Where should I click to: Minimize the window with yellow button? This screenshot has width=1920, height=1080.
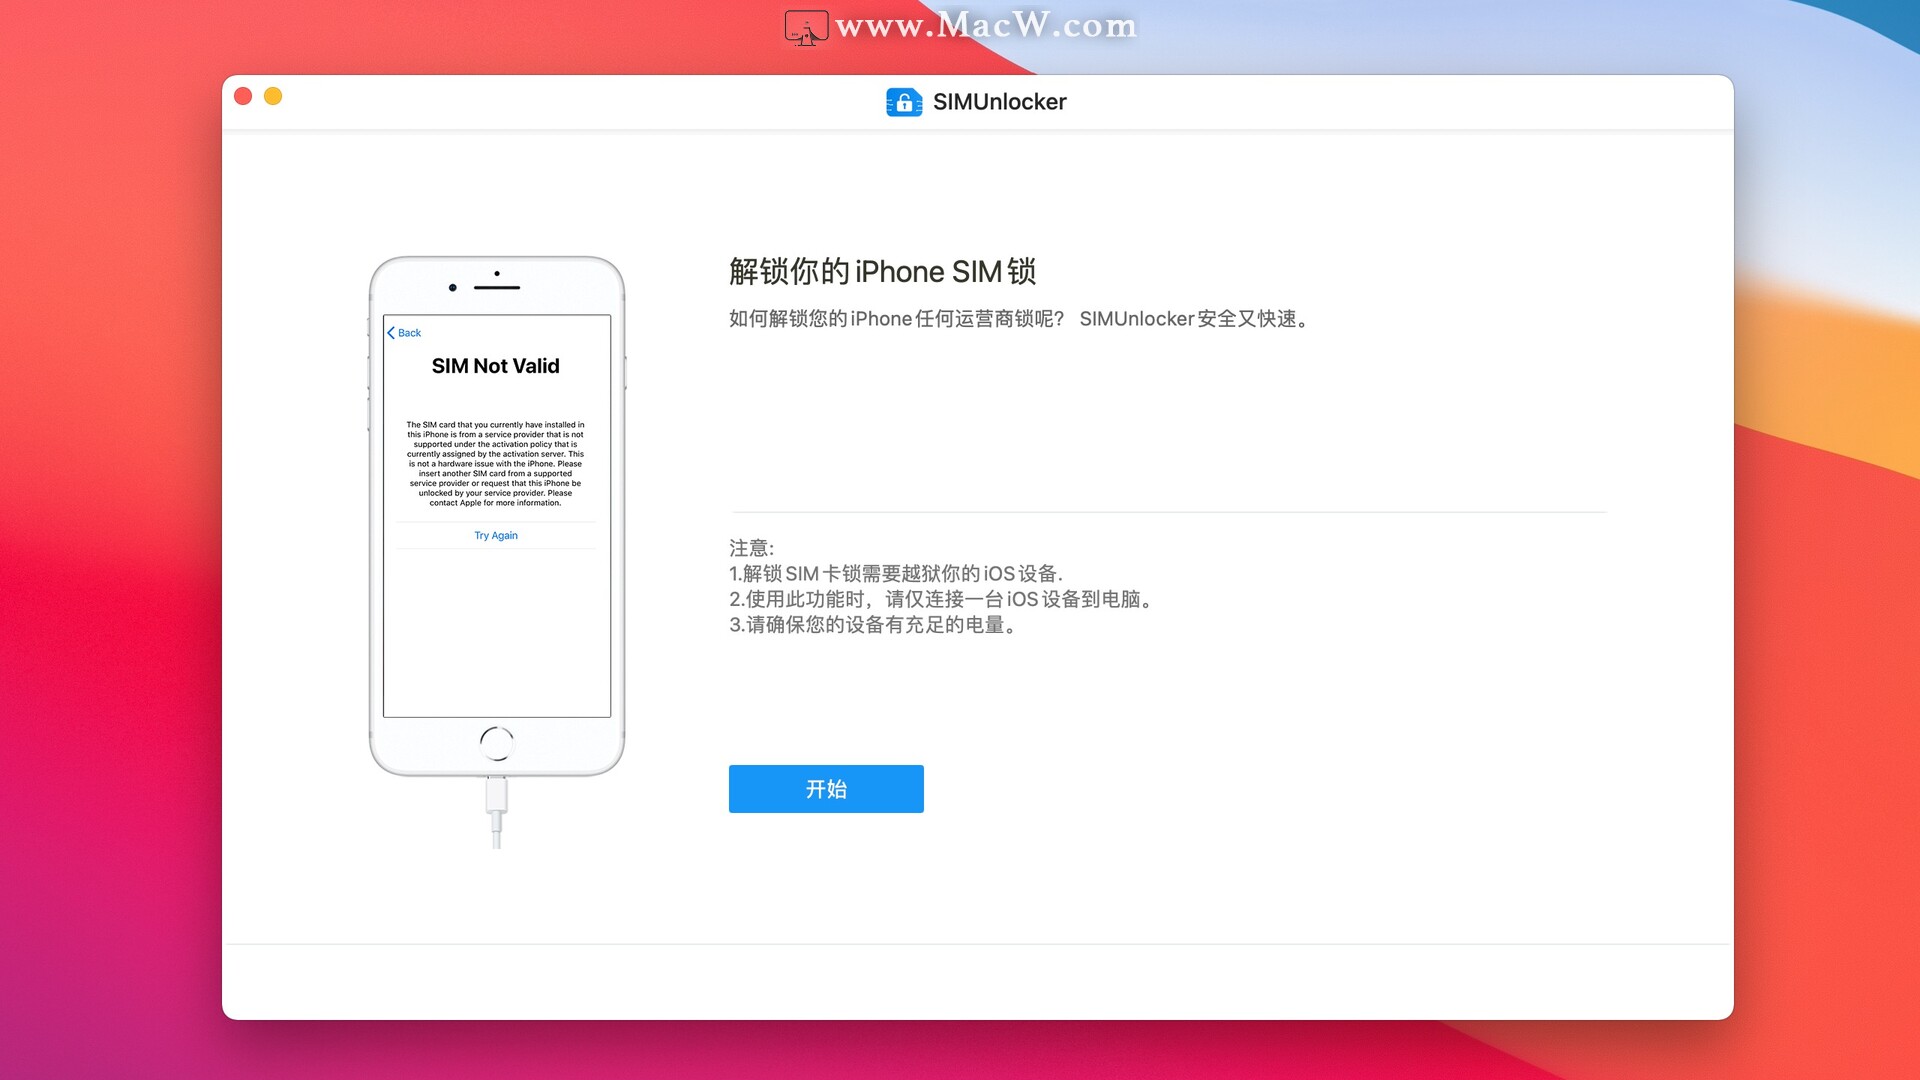click(x=273, y=96)
